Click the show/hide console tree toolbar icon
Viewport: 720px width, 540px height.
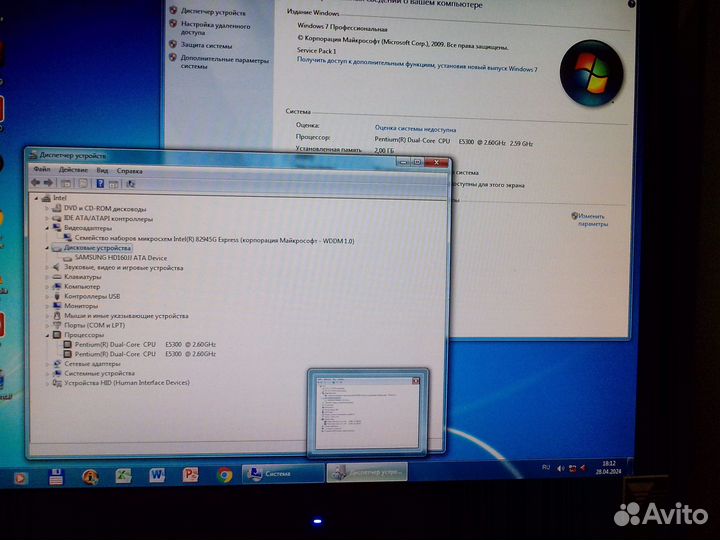[x=66, y=183]
